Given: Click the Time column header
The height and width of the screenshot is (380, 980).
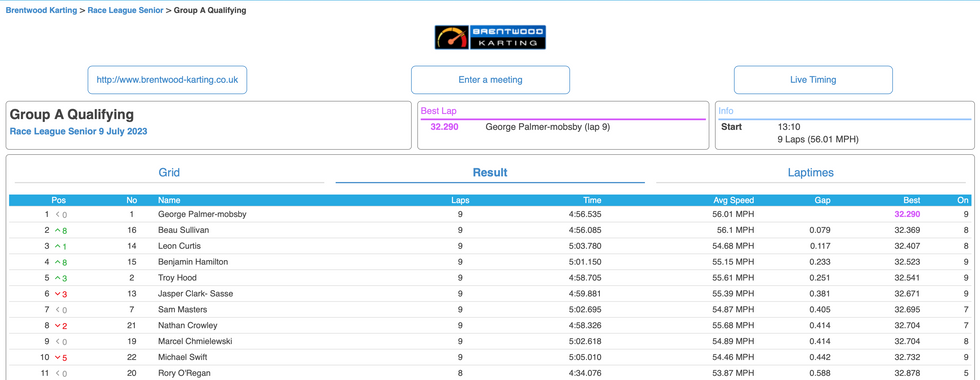Looking at the screenshot, I should coord(592,201).
